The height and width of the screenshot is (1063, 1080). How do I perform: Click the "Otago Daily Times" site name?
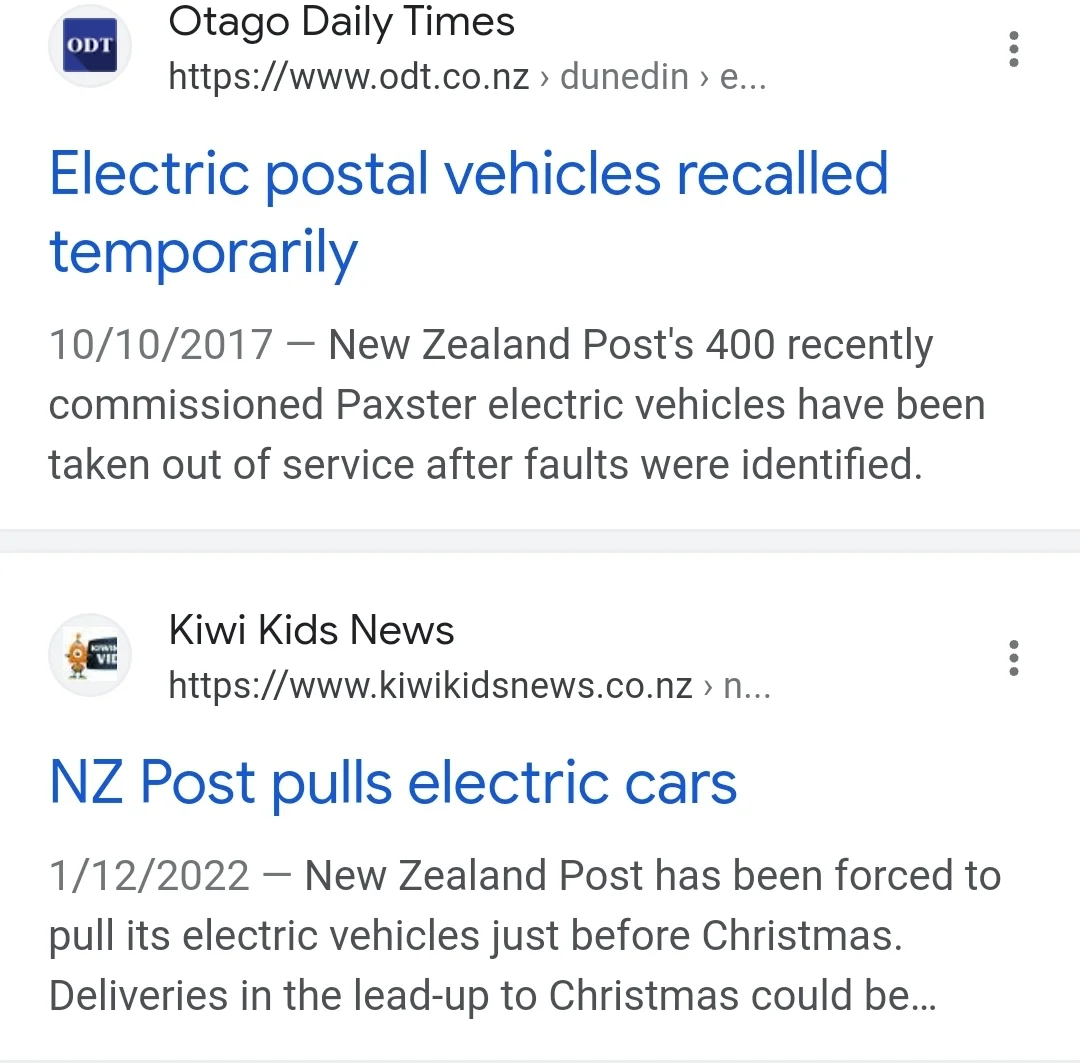pyautogui.click(x=341, y=22)
